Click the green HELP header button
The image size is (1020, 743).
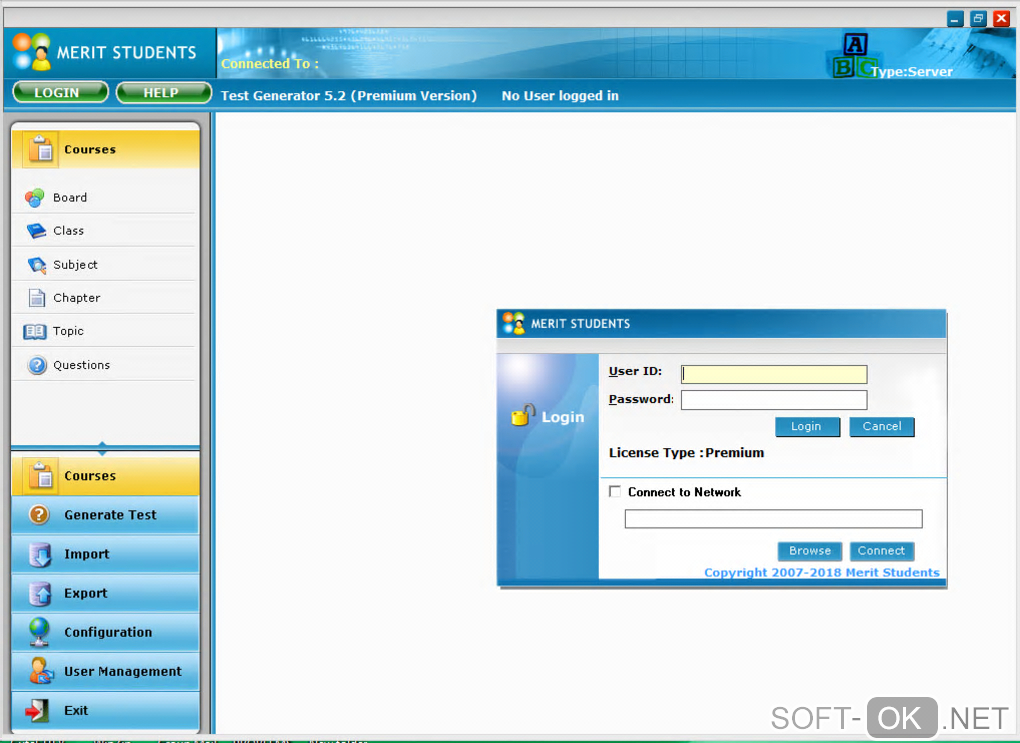pos(164,92)
